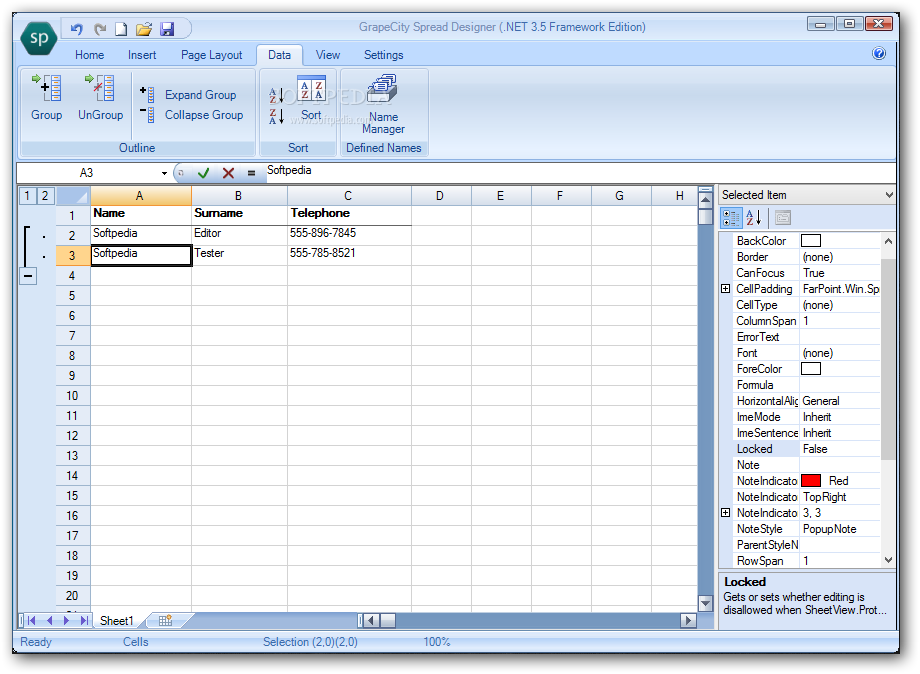The width and height of the screenshot is (920, 674).
Task: Open the Selected Item dropdown
Action: click(888, 195)
